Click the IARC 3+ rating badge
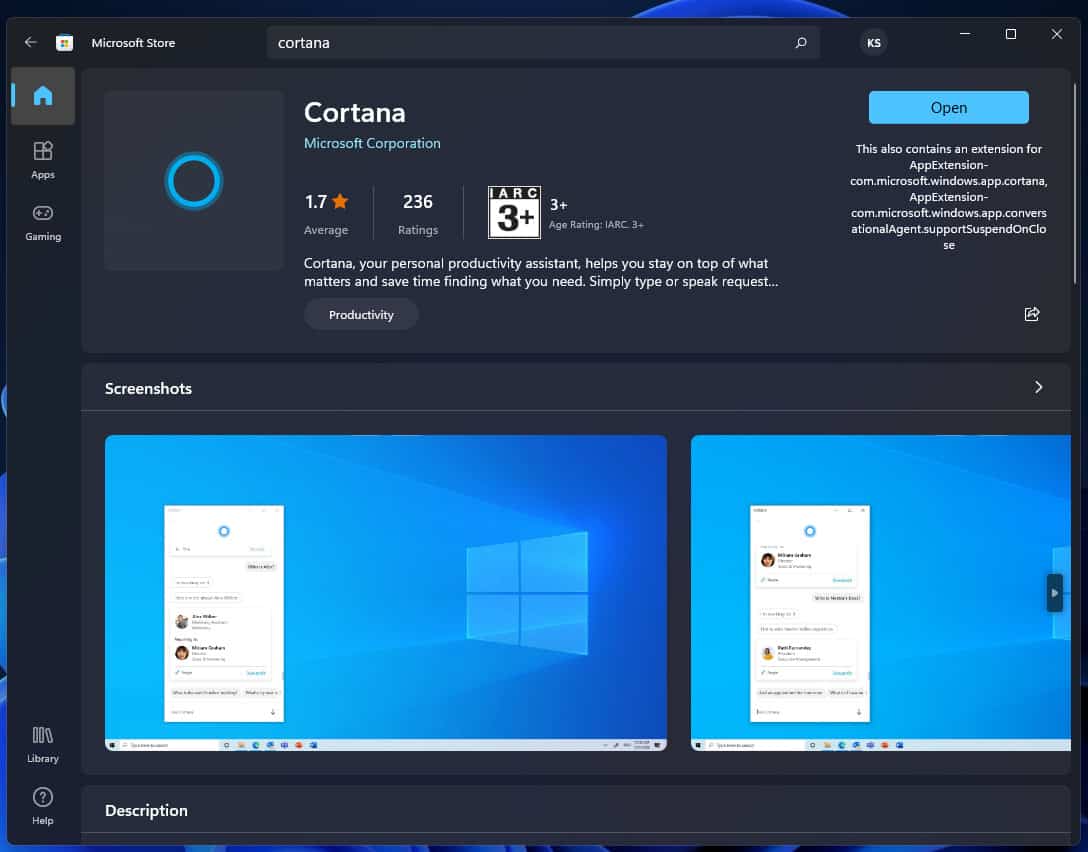1088x852 pixels. pyautogui.click(x=514, y=212)
